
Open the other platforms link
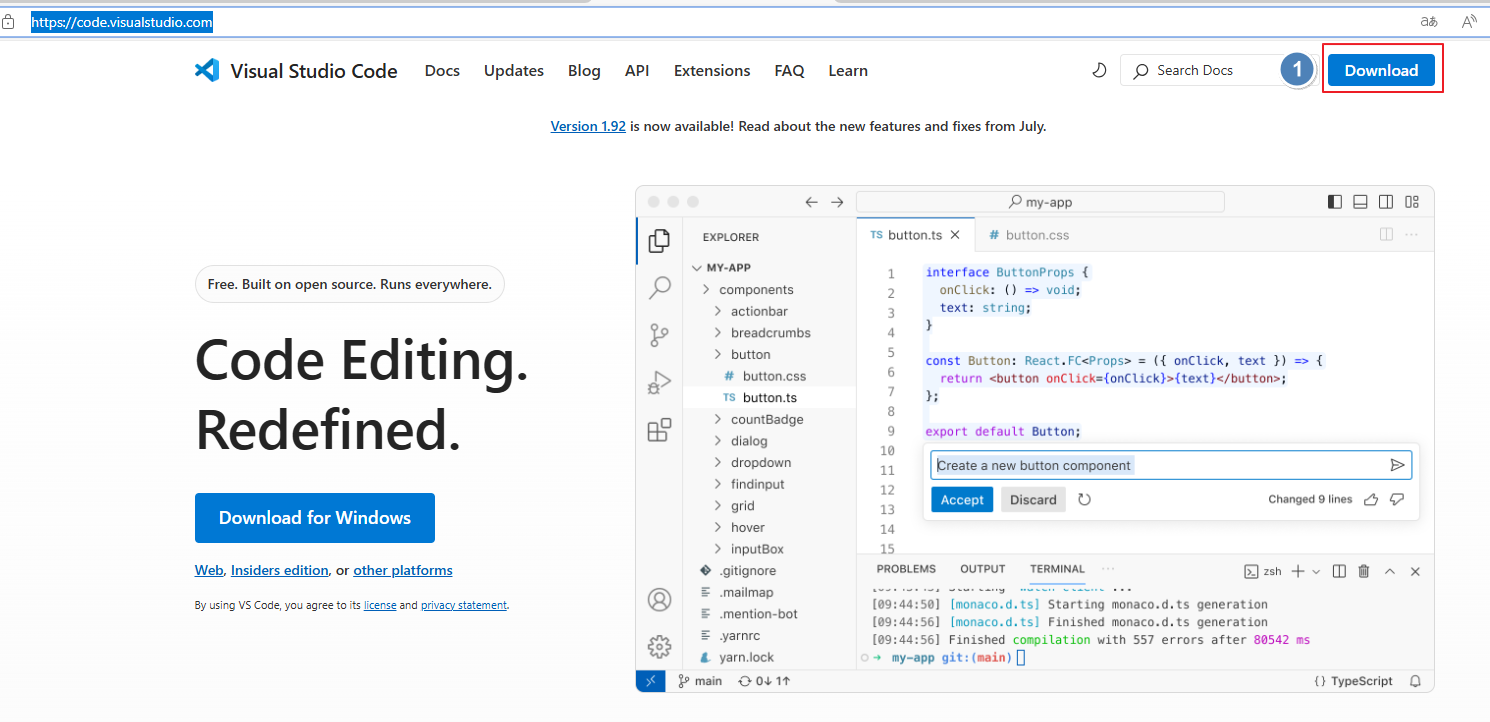click(x=403, y=570)
